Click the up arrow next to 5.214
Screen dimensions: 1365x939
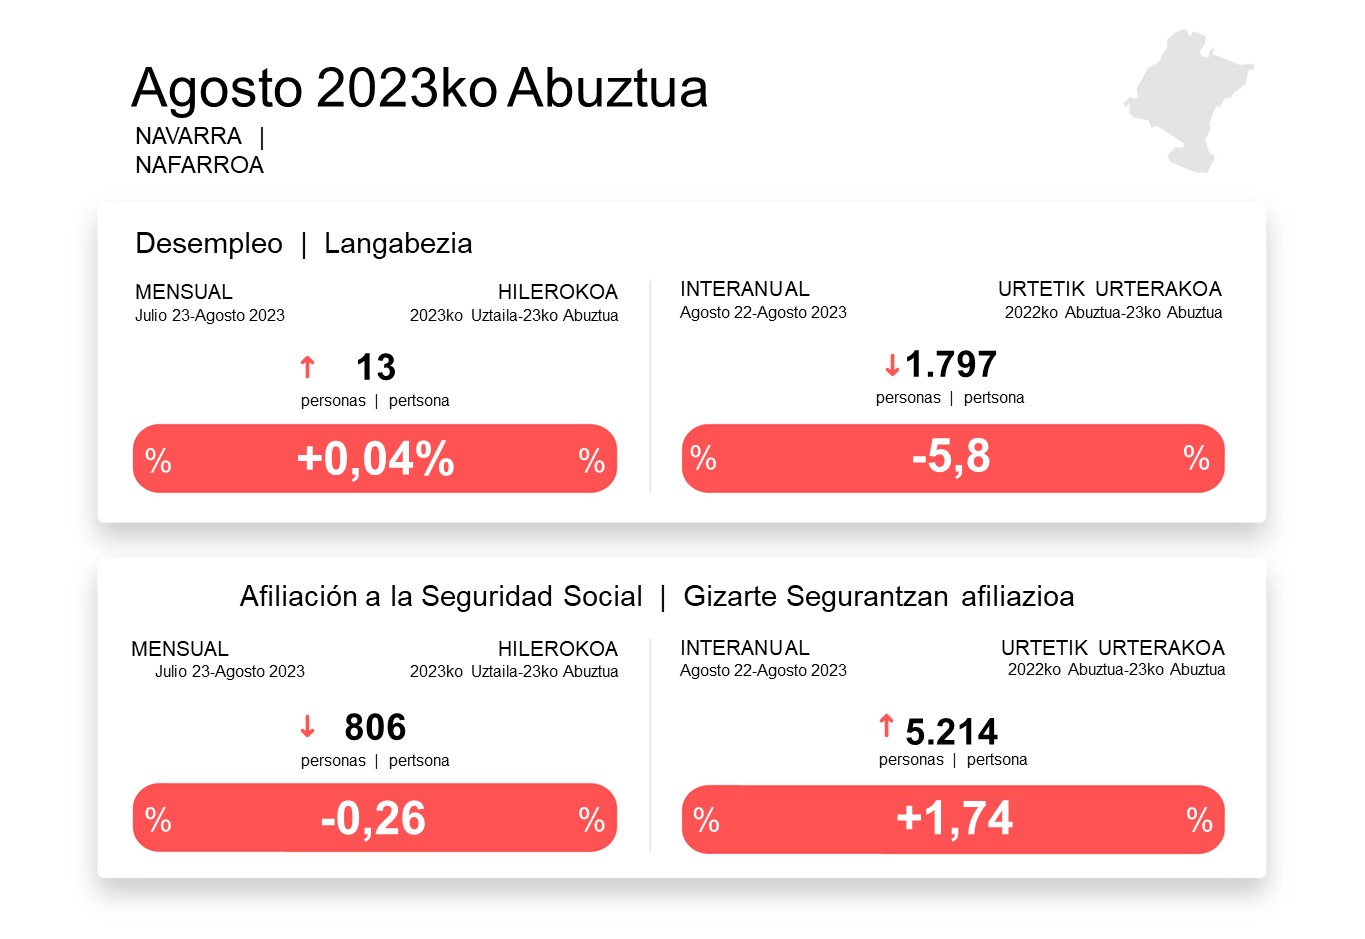[886, 726]
